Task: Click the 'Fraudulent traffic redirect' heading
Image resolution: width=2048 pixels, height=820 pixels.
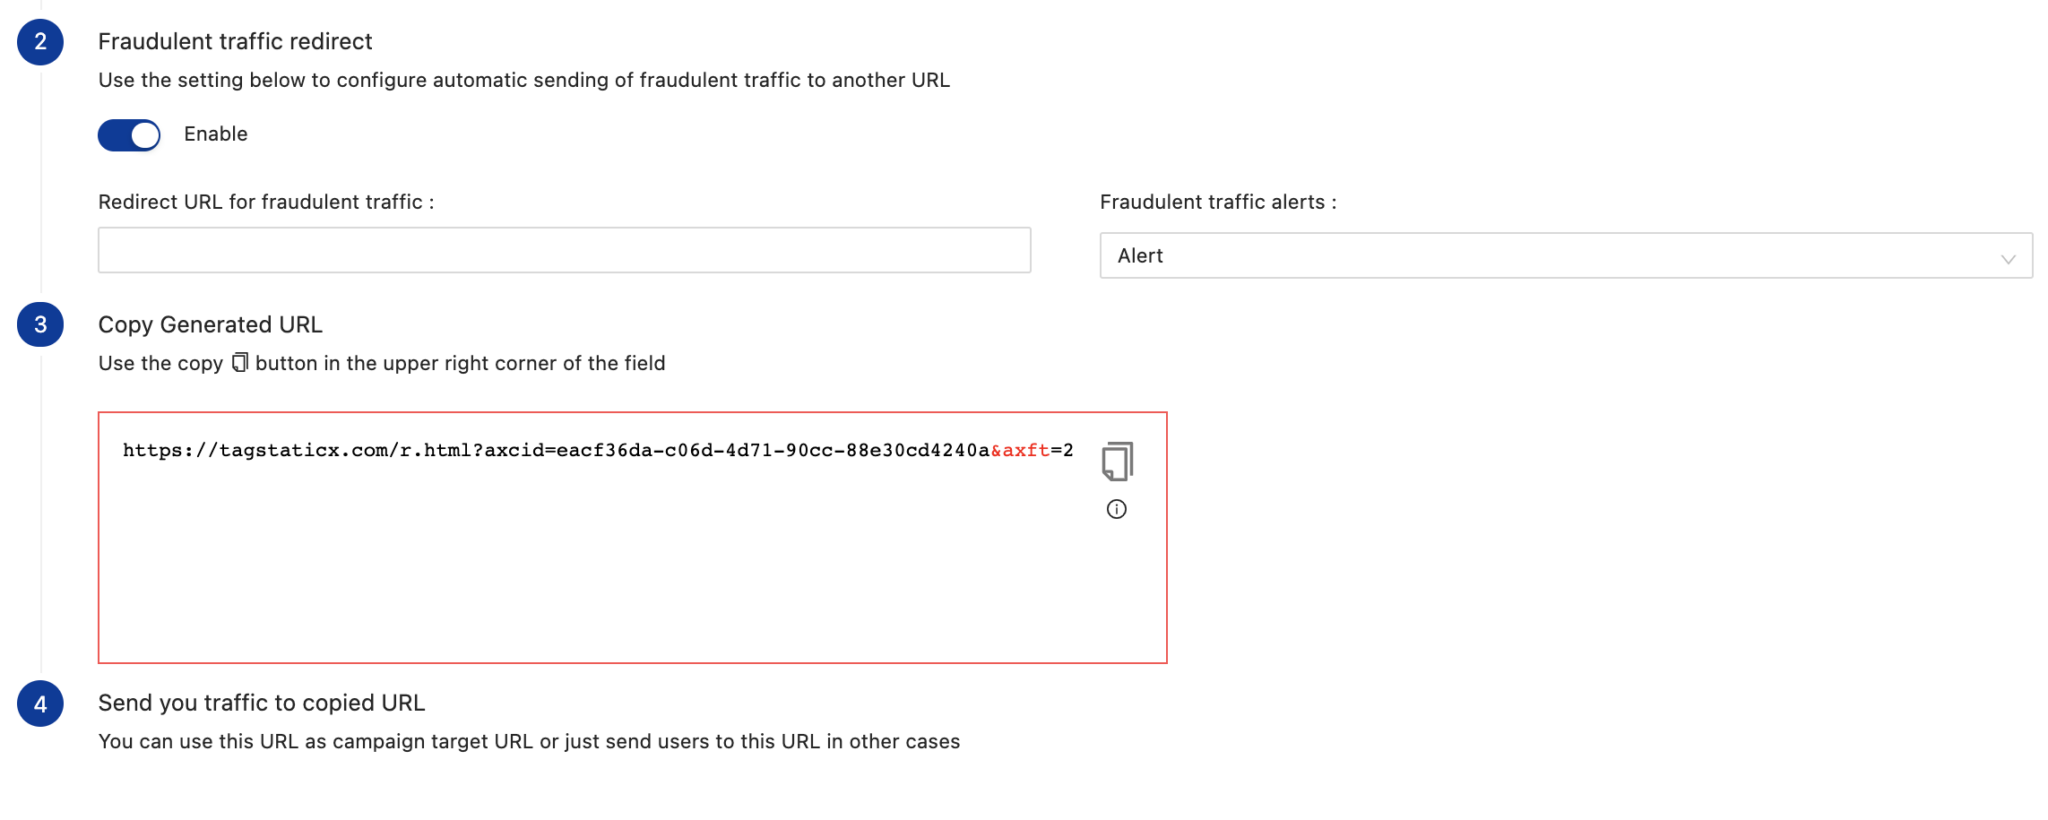Action: click(x=235, y=42)
